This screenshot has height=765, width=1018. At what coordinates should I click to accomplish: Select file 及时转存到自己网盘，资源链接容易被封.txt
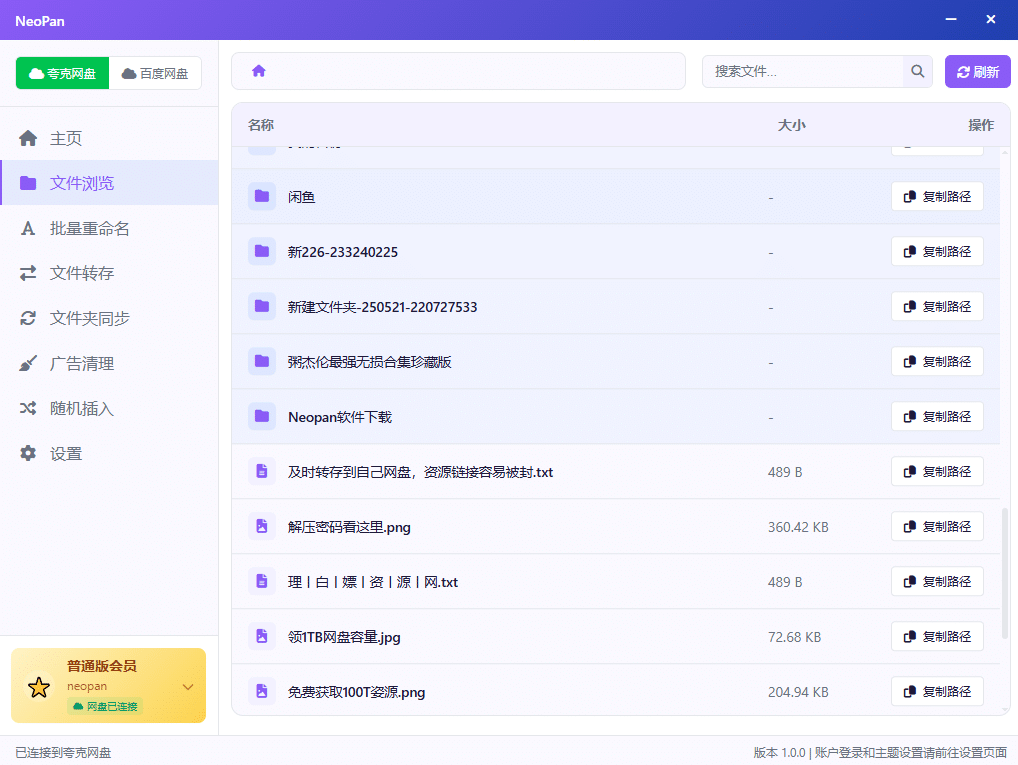pos(421,472)
